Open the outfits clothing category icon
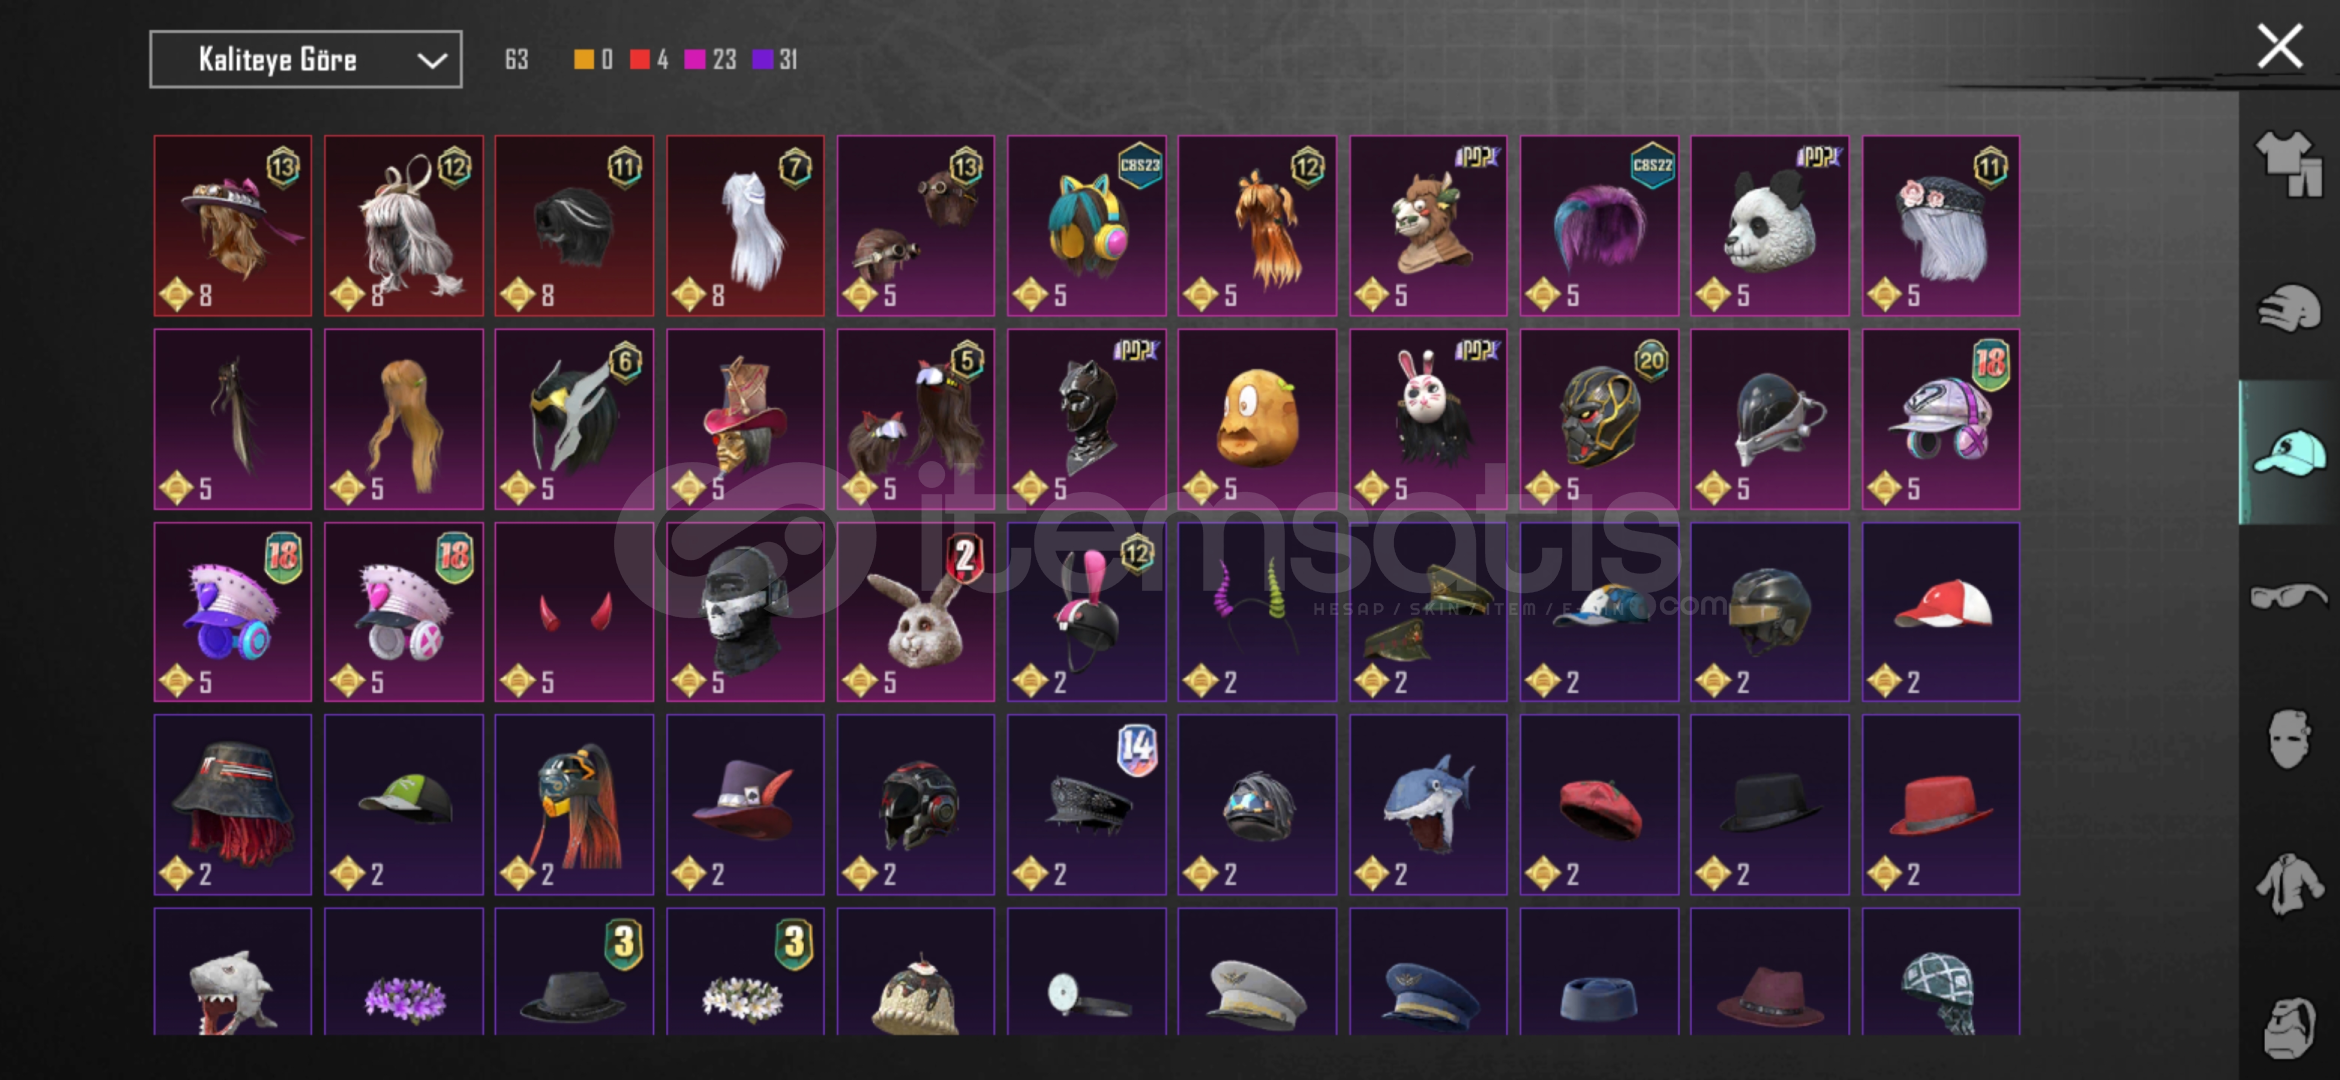 (x=2288, y=164)
